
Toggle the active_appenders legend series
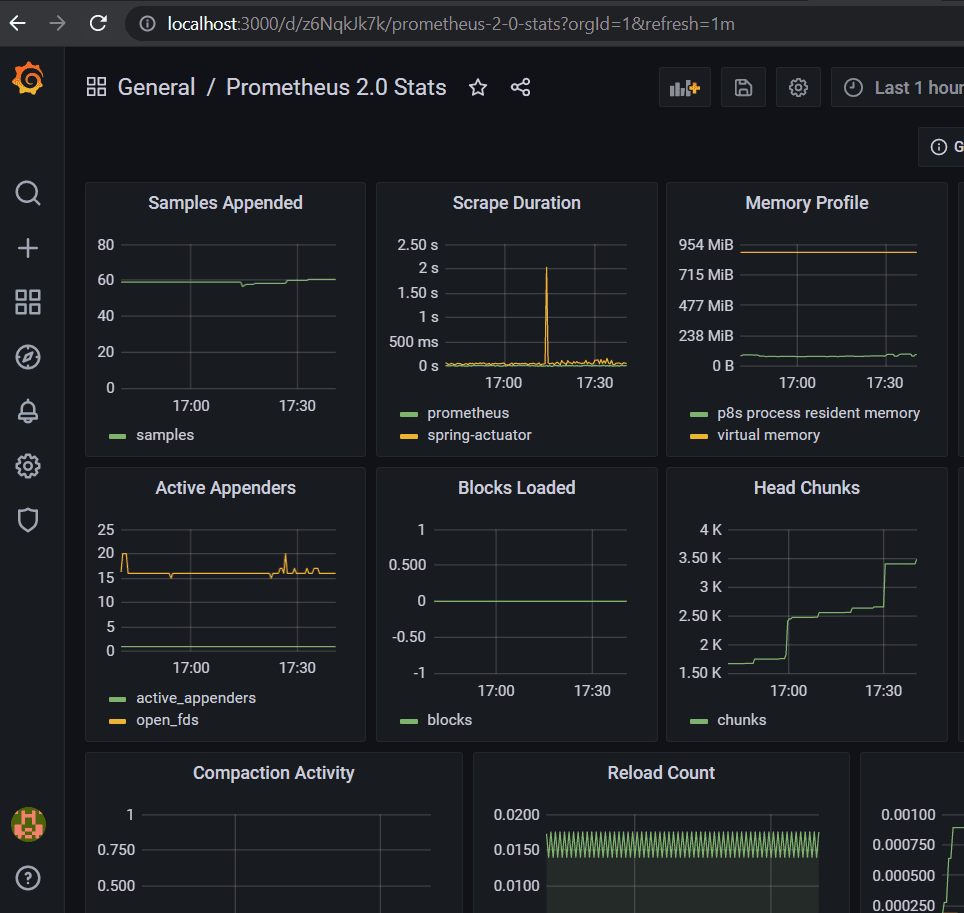coord(196,698)
